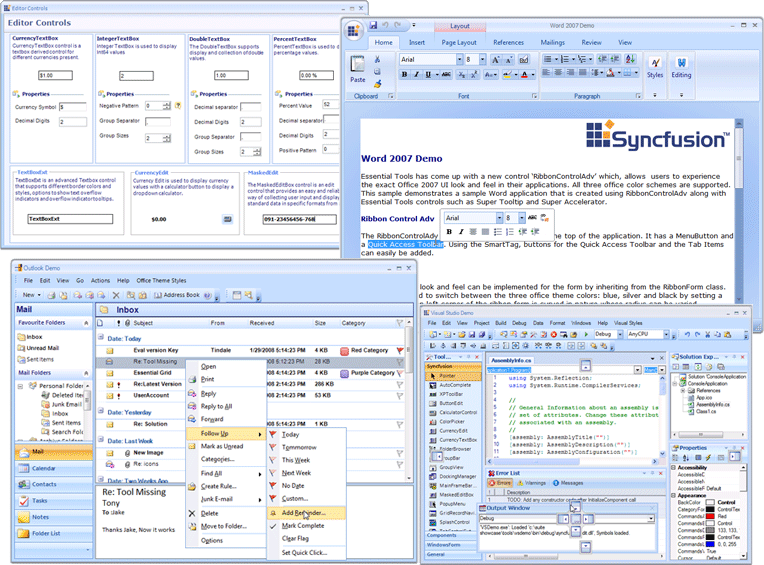
Task: Toggle Mark Complete in Follow Up submenu
Action: tap(302, 526)
